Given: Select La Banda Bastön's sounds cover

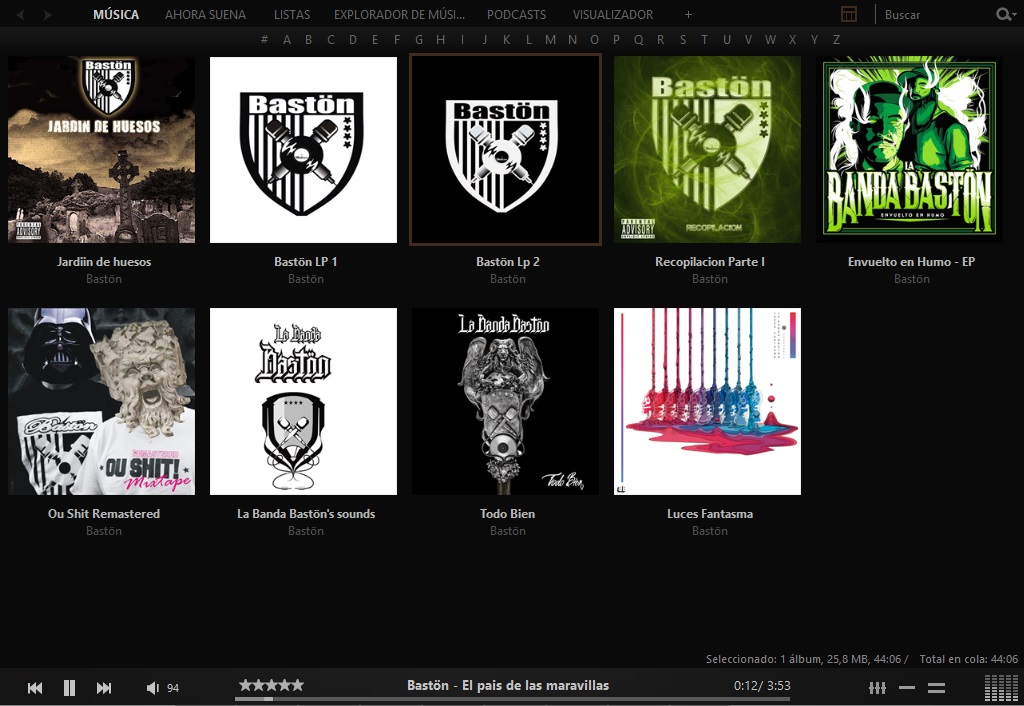Looking at the screenshot, I should click(303, 402).
